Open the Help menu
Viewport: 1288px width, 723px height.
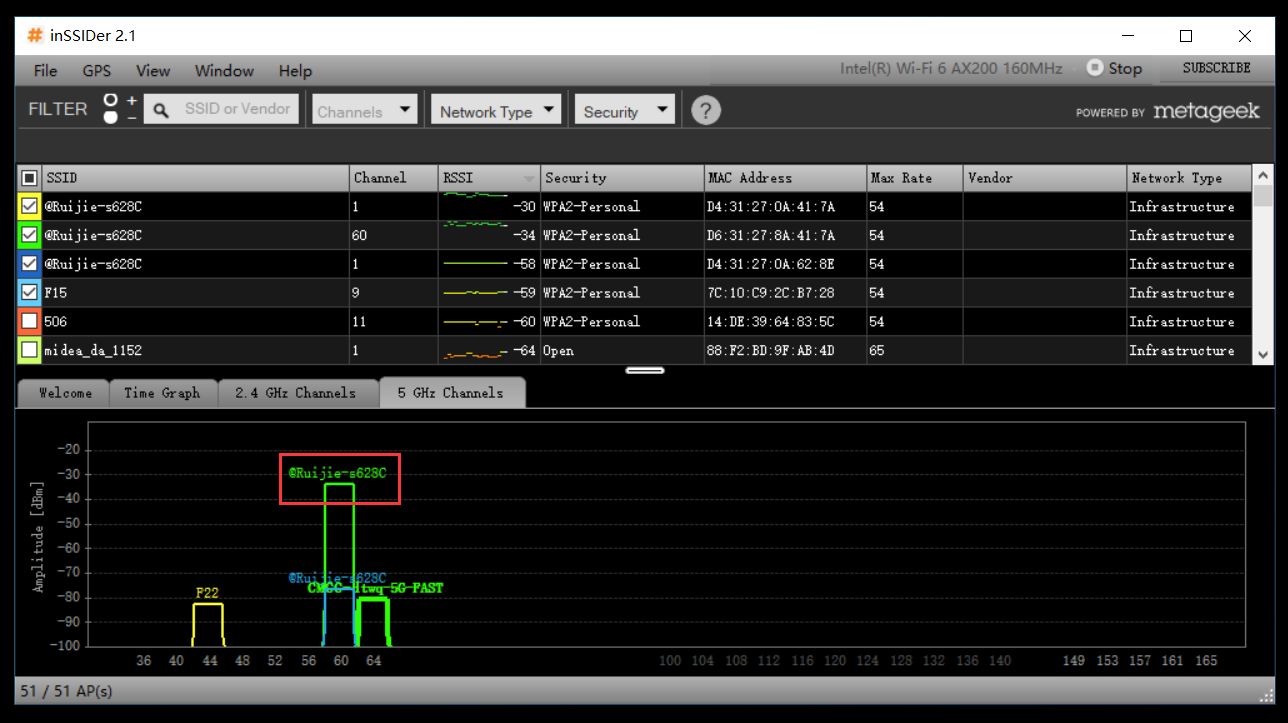(x=295, y=71)
